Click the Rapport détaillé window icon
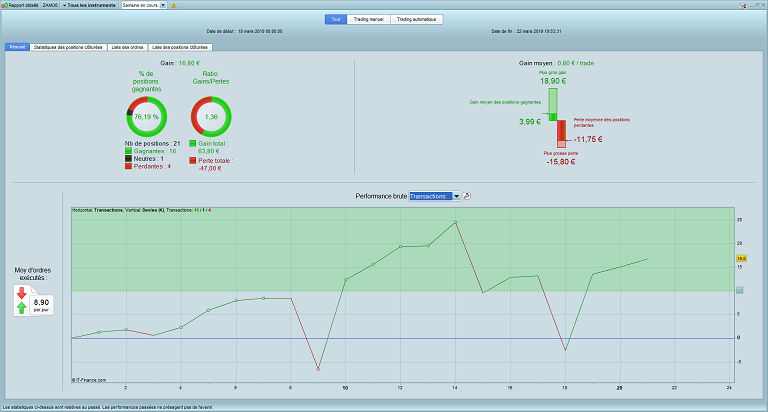 click(x=5, y=5)
